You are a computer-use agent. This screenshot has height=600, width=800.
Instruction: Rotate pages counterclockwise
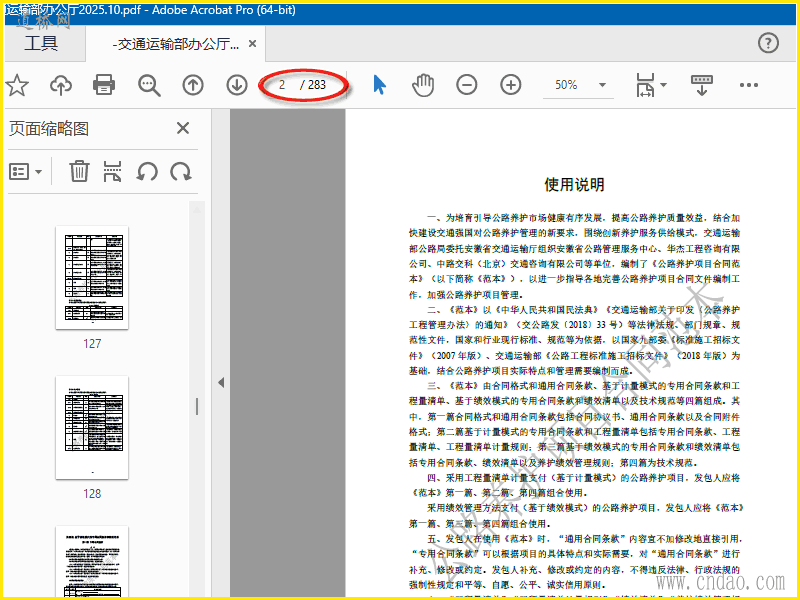pos(146,171)
